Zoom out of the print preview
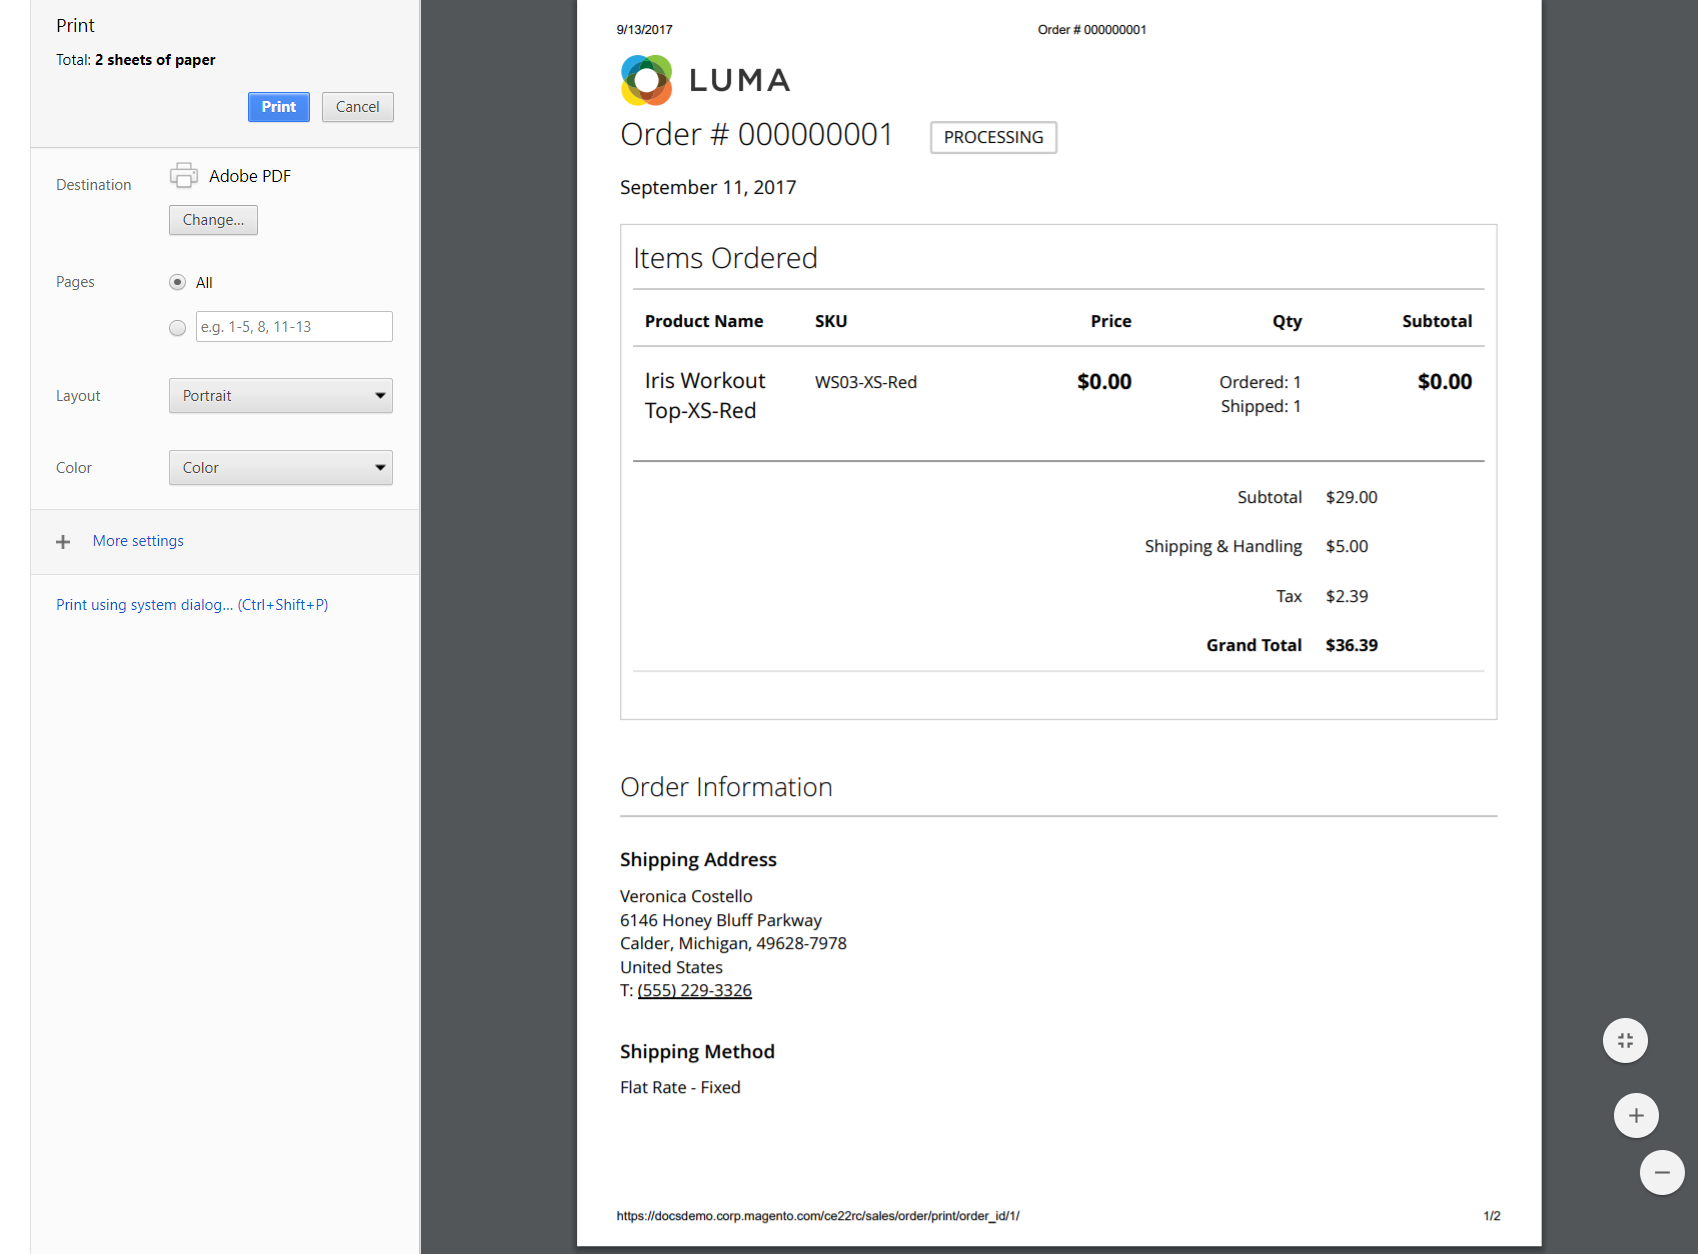Viewport: 1698px width, 1254px height. 1662,1172
